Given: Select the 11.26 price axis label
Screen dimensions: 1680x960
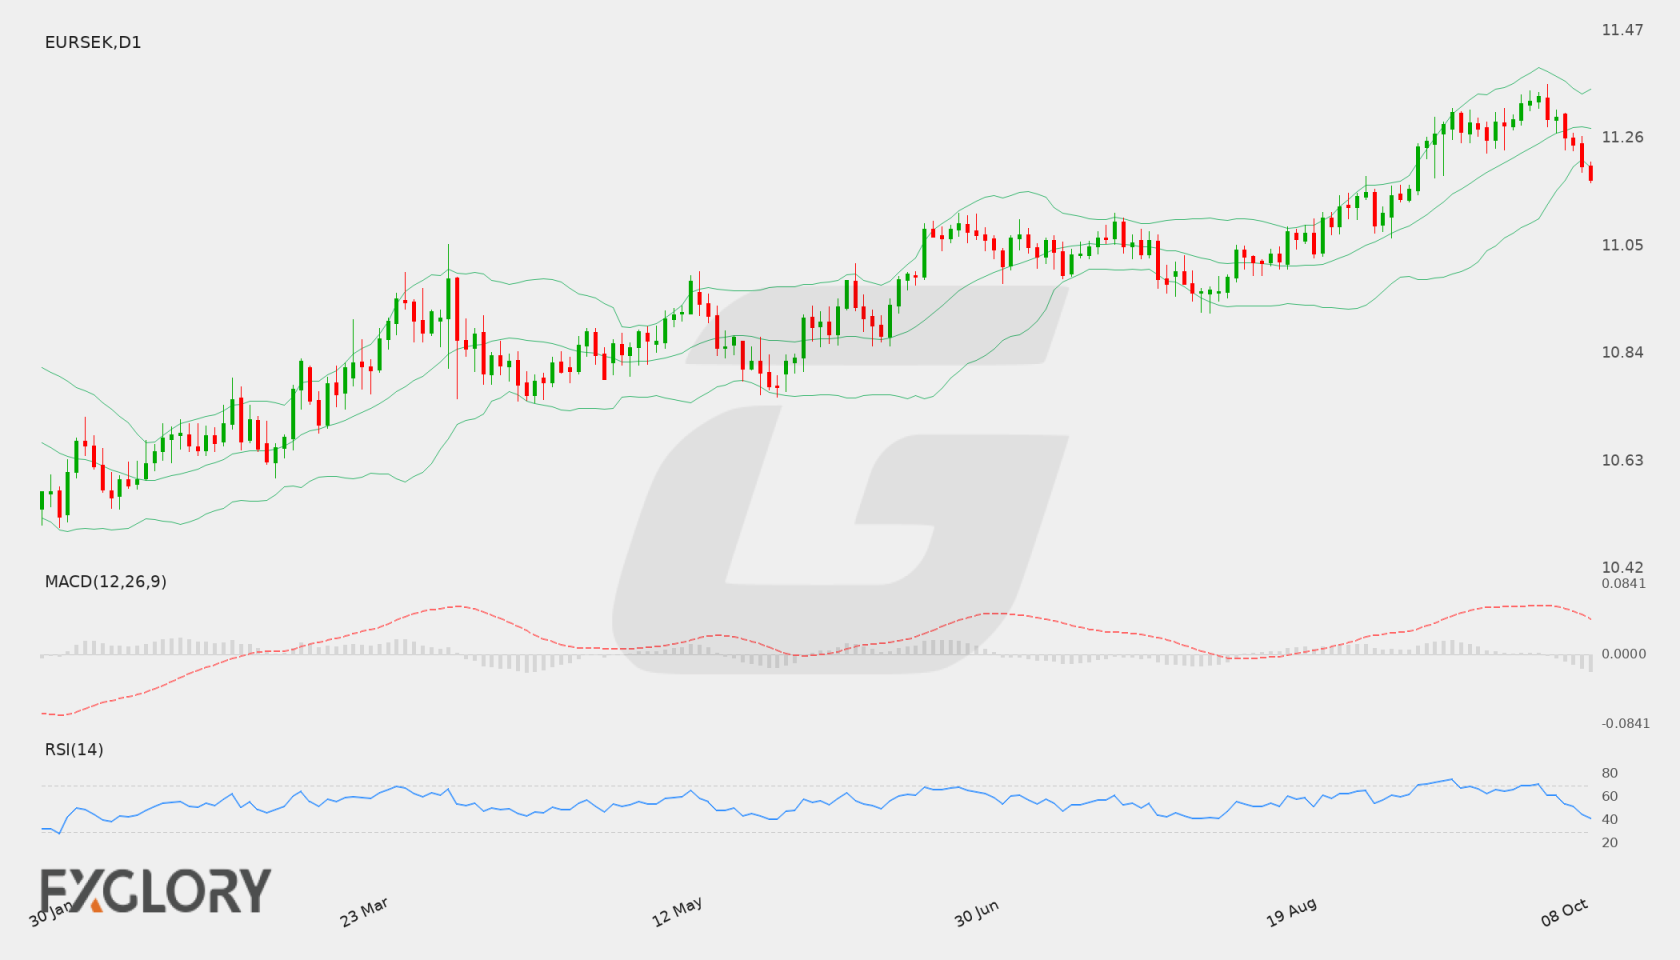Looking at the screenshot, I should tap(1622, 137).
